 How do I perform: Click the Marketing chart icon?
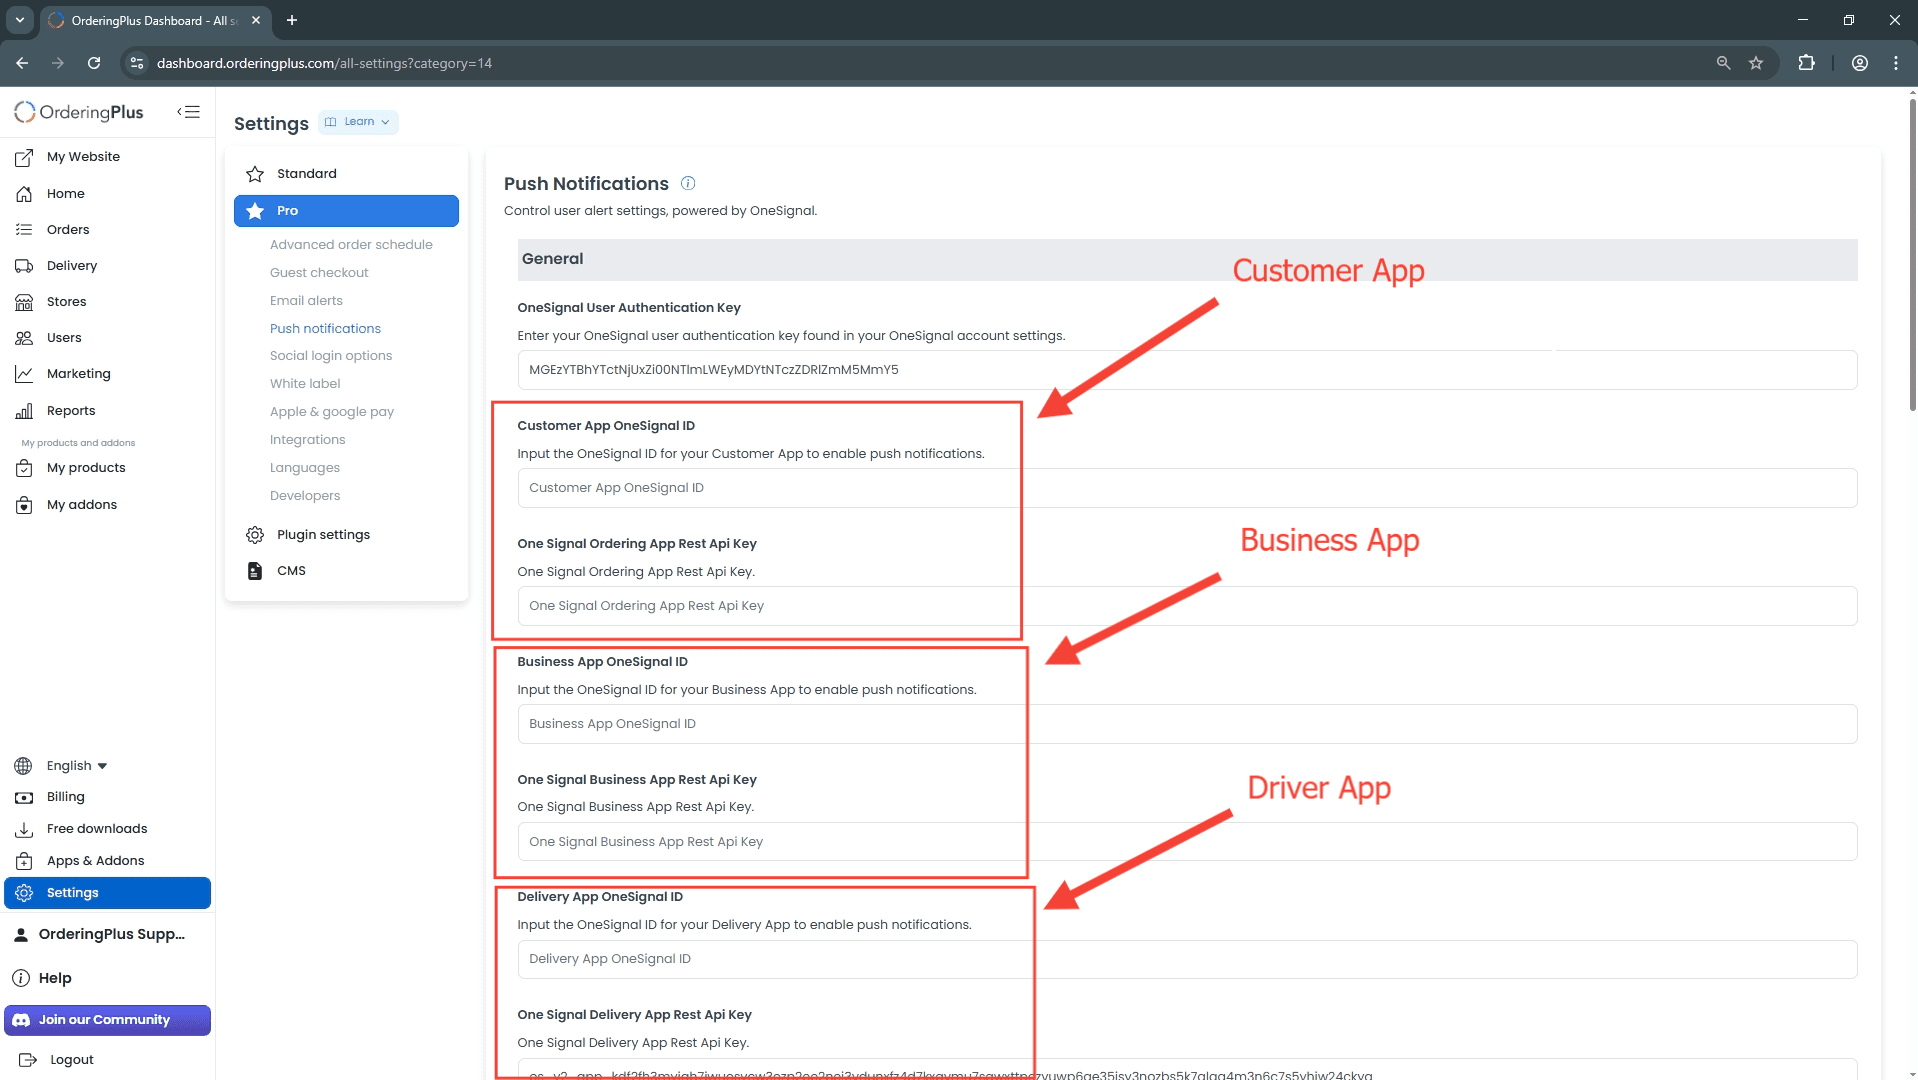pyautogui.click(x=24, y=374)
